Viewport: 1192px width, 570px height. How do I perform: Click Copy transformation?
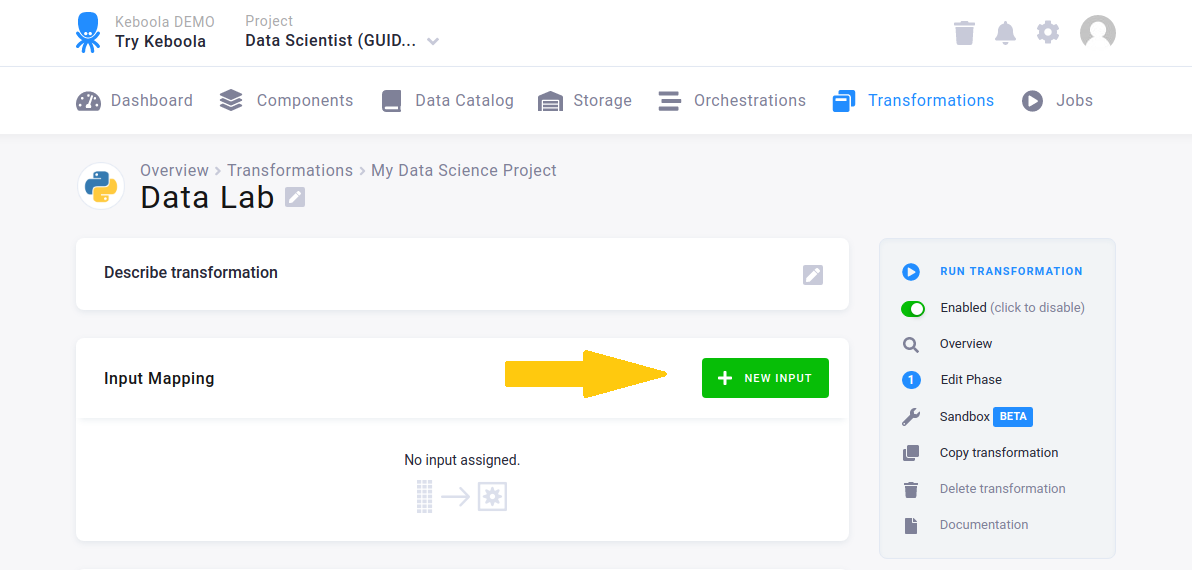click(998, 453)
